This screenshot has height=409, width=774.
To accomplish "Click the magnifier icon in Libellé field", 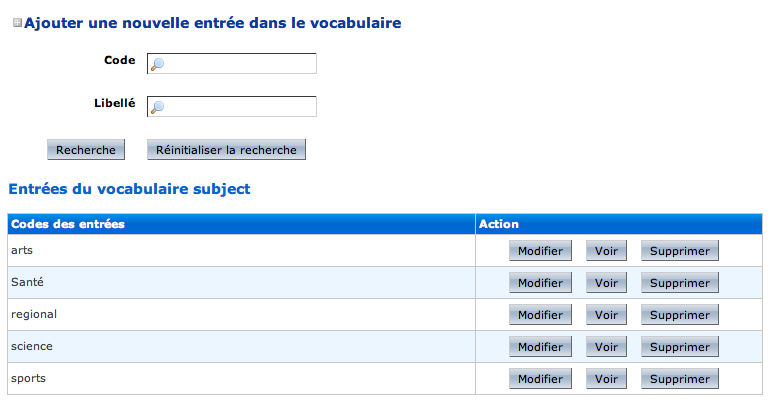I will pyautogui.click(x=157, y=107).
